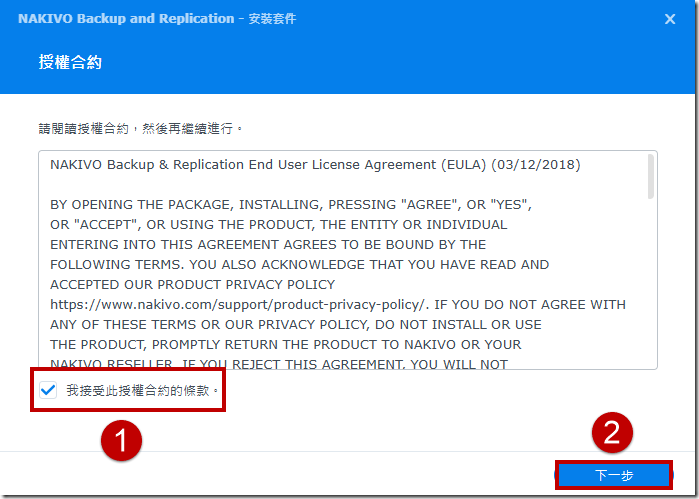Click the 'THE PRODUCT, PROMPTLY RETURN' line
699x499 pixels.
(x=286, y=344)
